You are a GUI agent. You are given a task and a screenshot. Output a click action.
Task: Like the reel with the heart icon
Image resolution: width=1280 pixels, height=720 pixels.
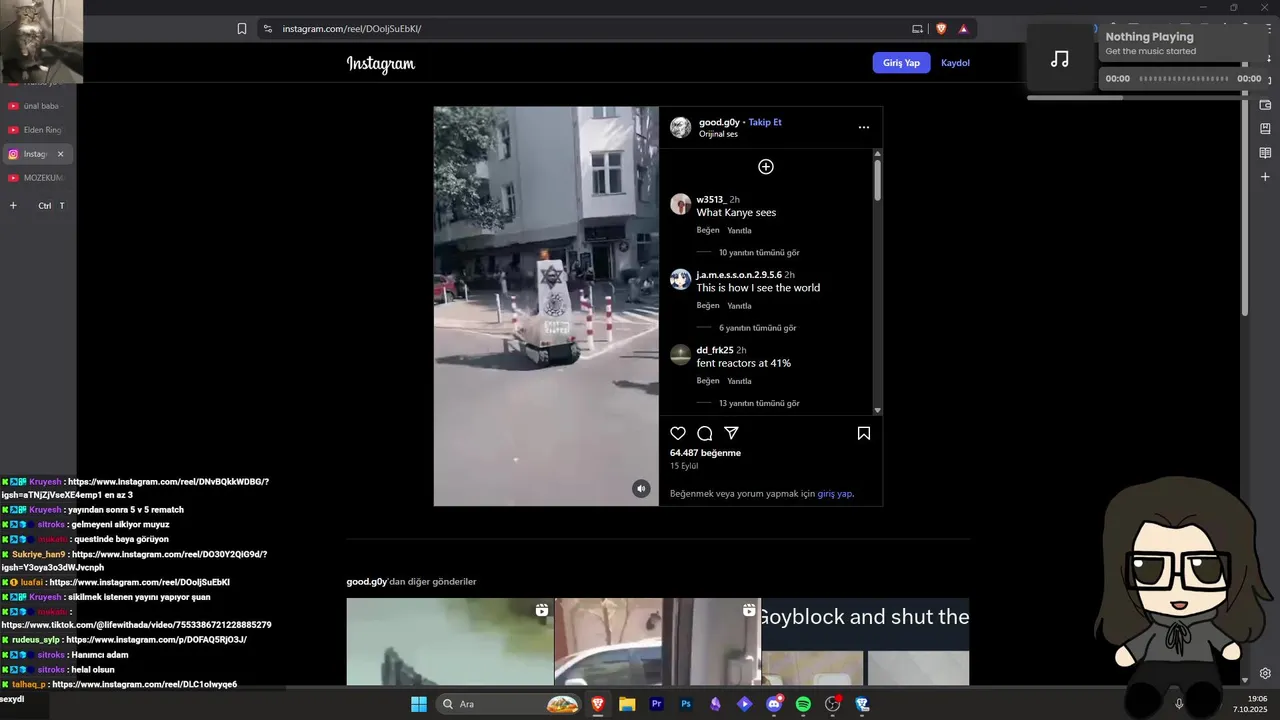tap(678, 433)
